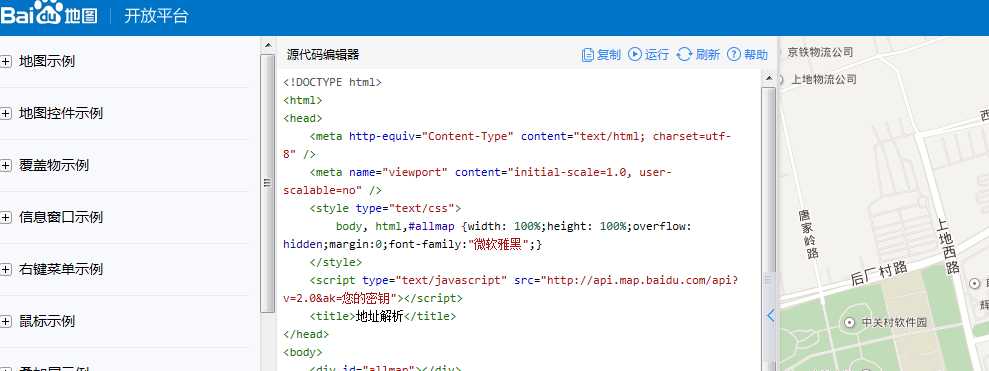The height and width of the screenshot is (371, 989).
Task: Click the <body> tag line
Action: pos(303,352)
